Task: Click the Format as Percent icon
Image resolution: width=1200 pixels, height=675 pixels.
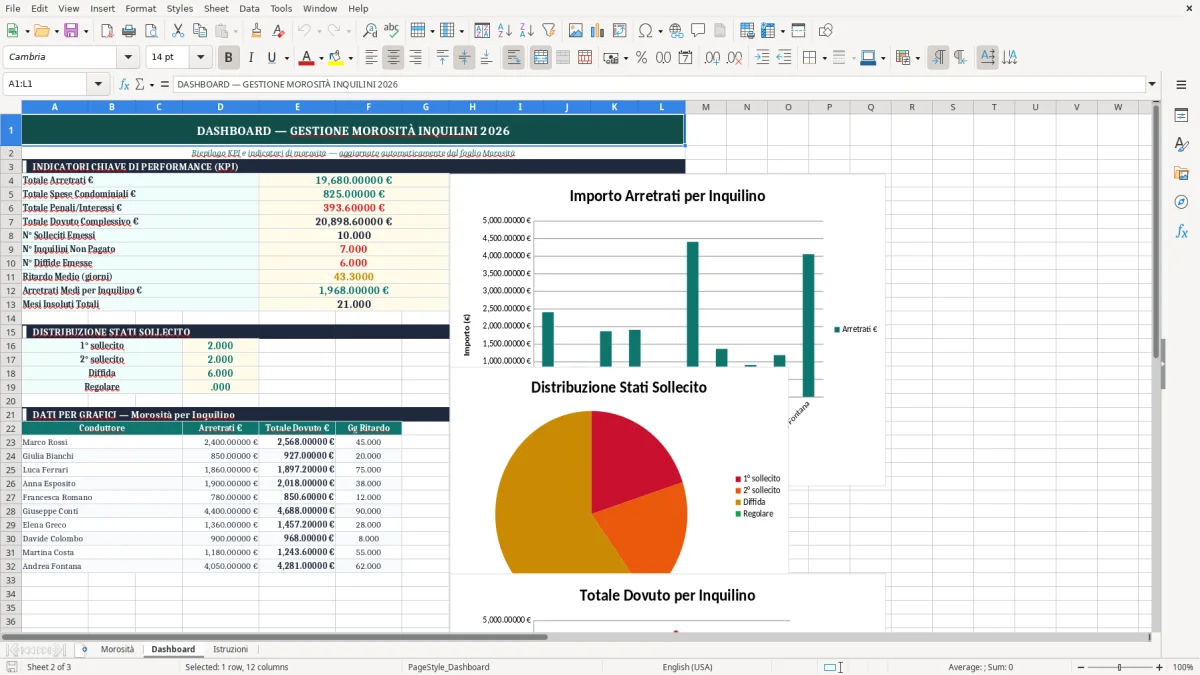Action: [641, 58]
